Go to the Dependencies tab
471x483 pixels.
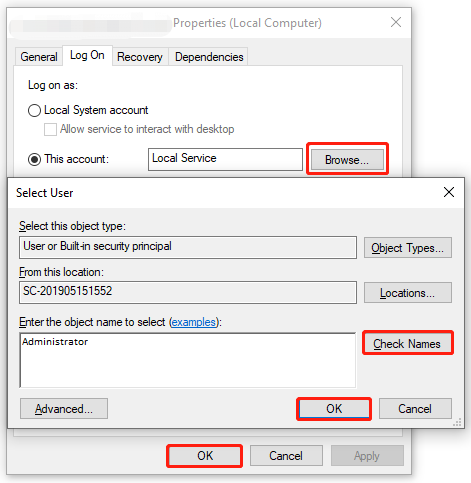click(x=209, y=57)
